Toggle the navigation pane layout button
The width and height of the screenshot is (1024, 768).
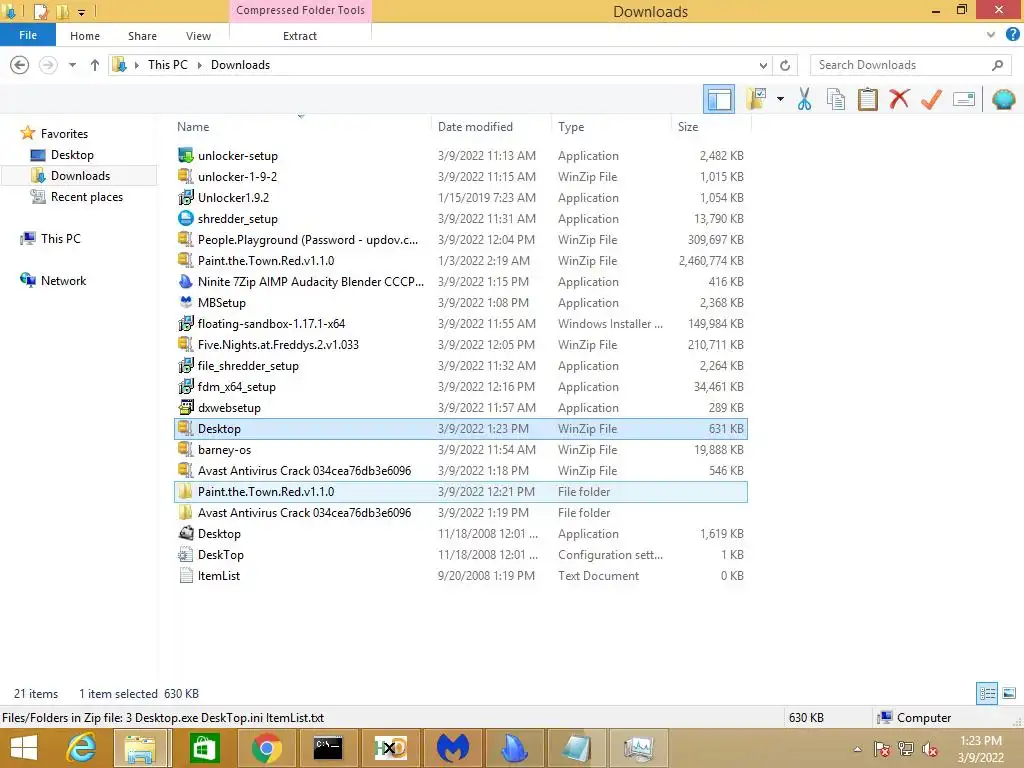pos(719,99)
